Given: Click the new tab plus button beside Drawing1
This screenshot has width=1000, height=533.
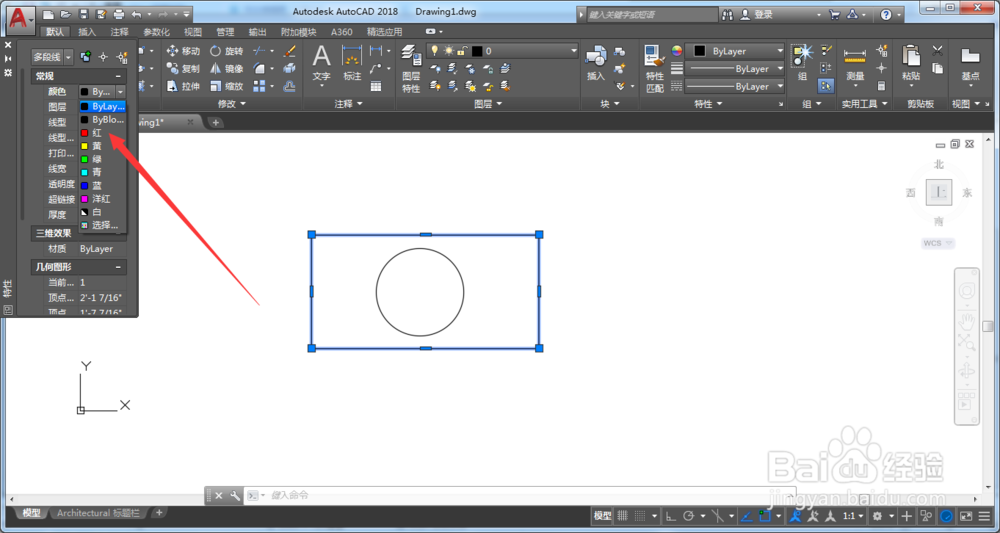Looking at the screenshot, I should point(216,122).
